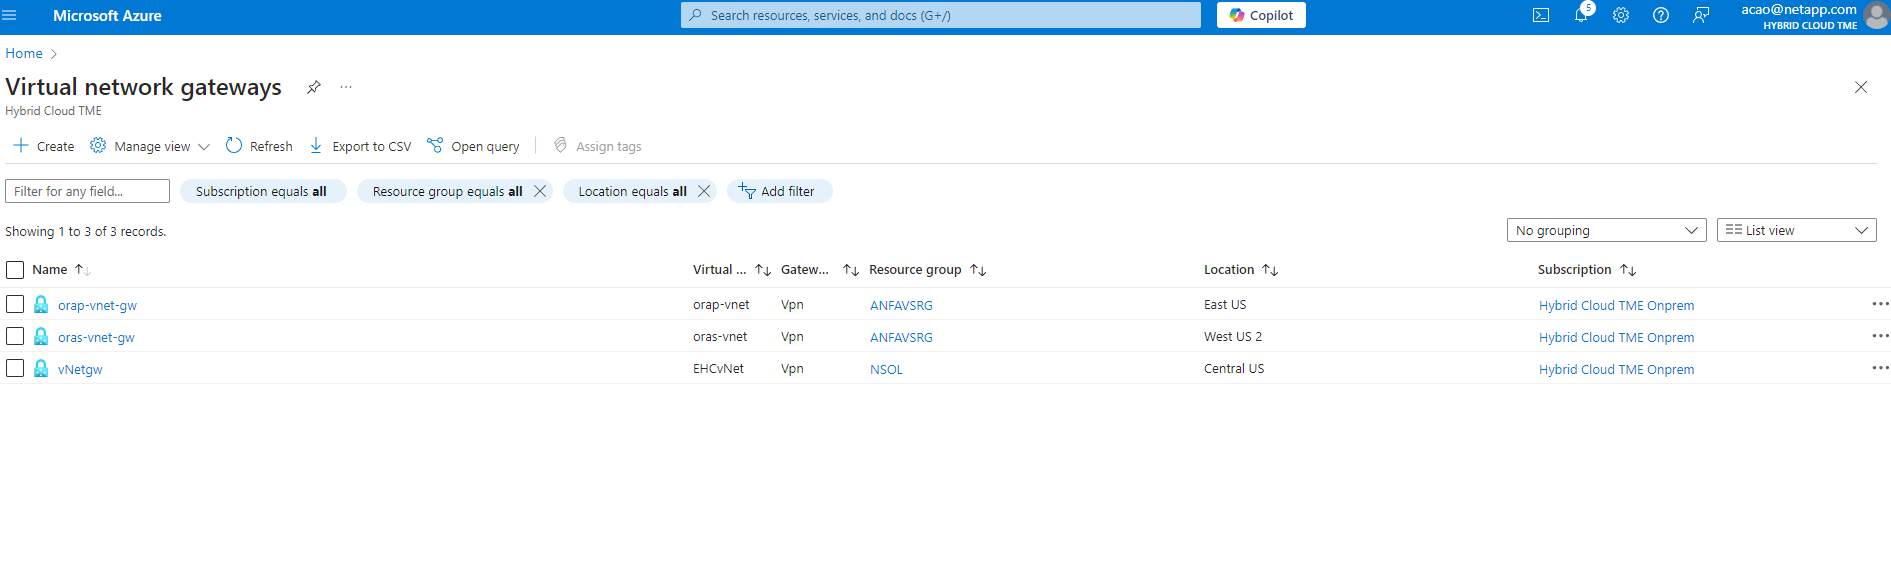
Task: Click Export to CSV in the toolbar
Action: pyautogui.click(x=360, y=146)
